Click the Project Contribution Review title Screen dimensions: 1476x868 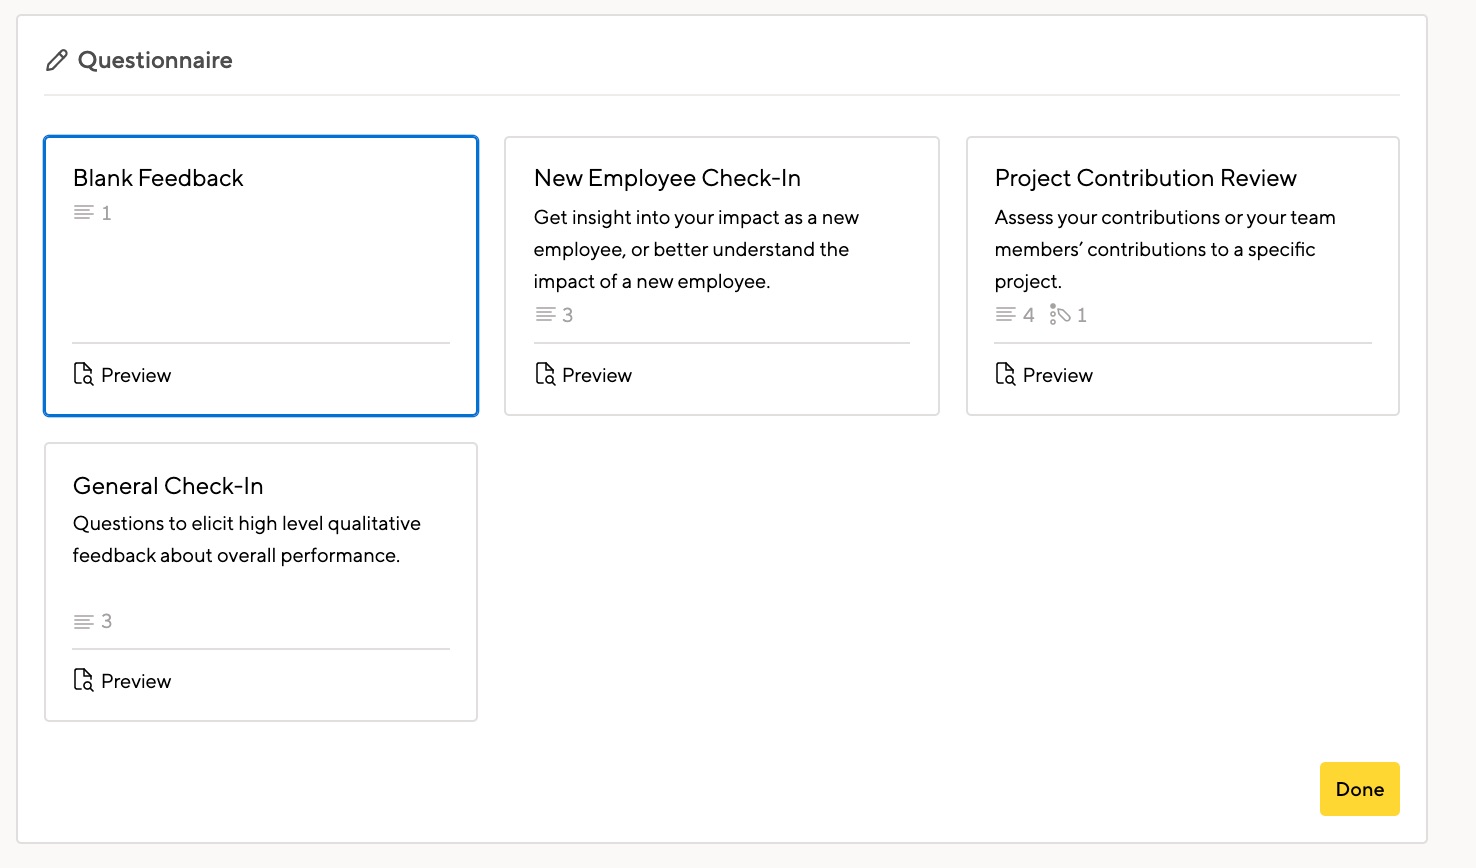coord(1145,178)
